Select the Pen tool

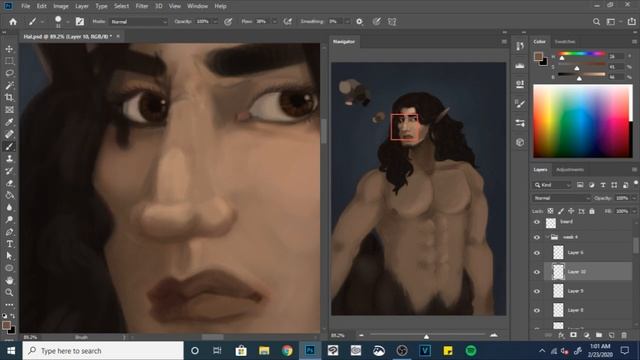[x=9, y=232]
